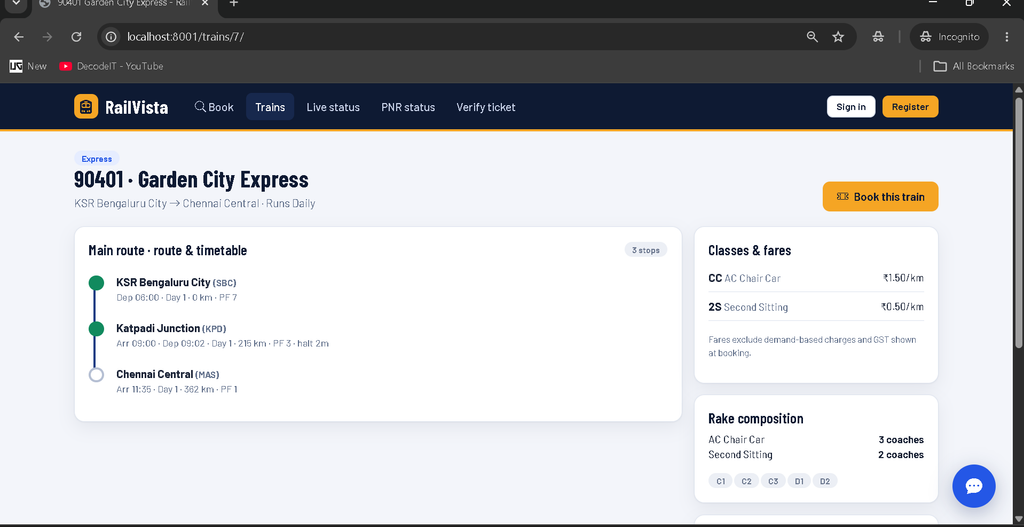Click the Incognito profile chip
Screen dimensions: 1024x527
(x=949, y=37)
